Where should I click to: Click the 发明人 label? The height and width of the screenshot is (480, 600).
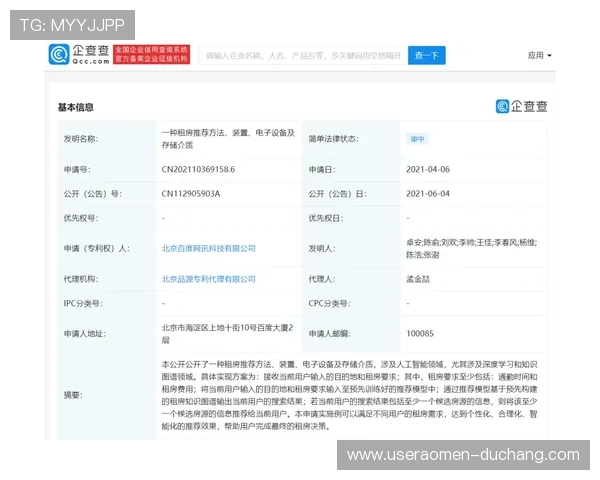pos(322,248)
